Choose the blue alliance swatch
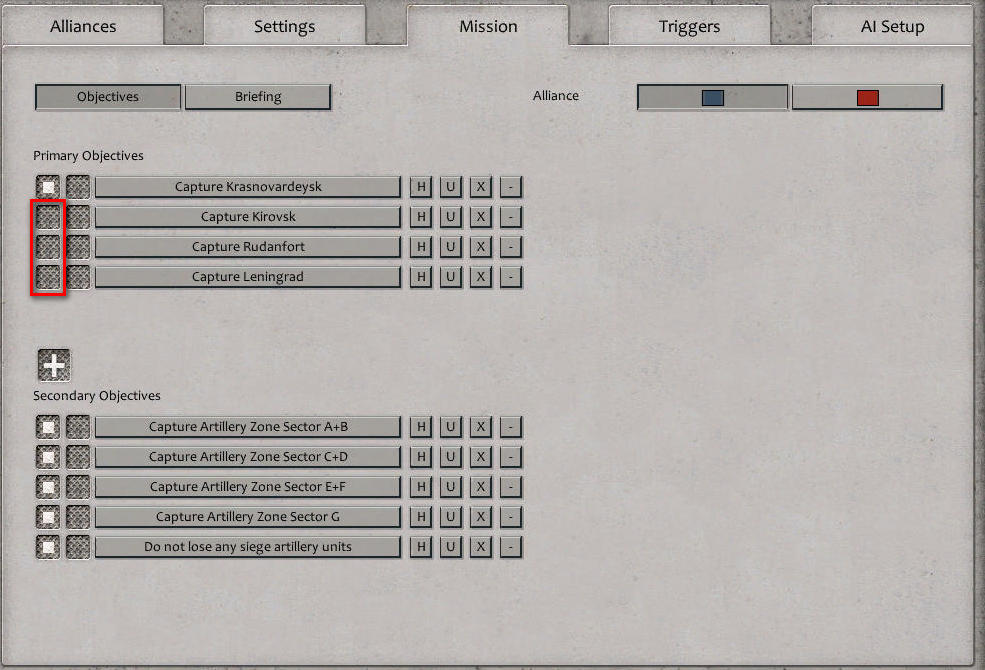 [712, 97]
